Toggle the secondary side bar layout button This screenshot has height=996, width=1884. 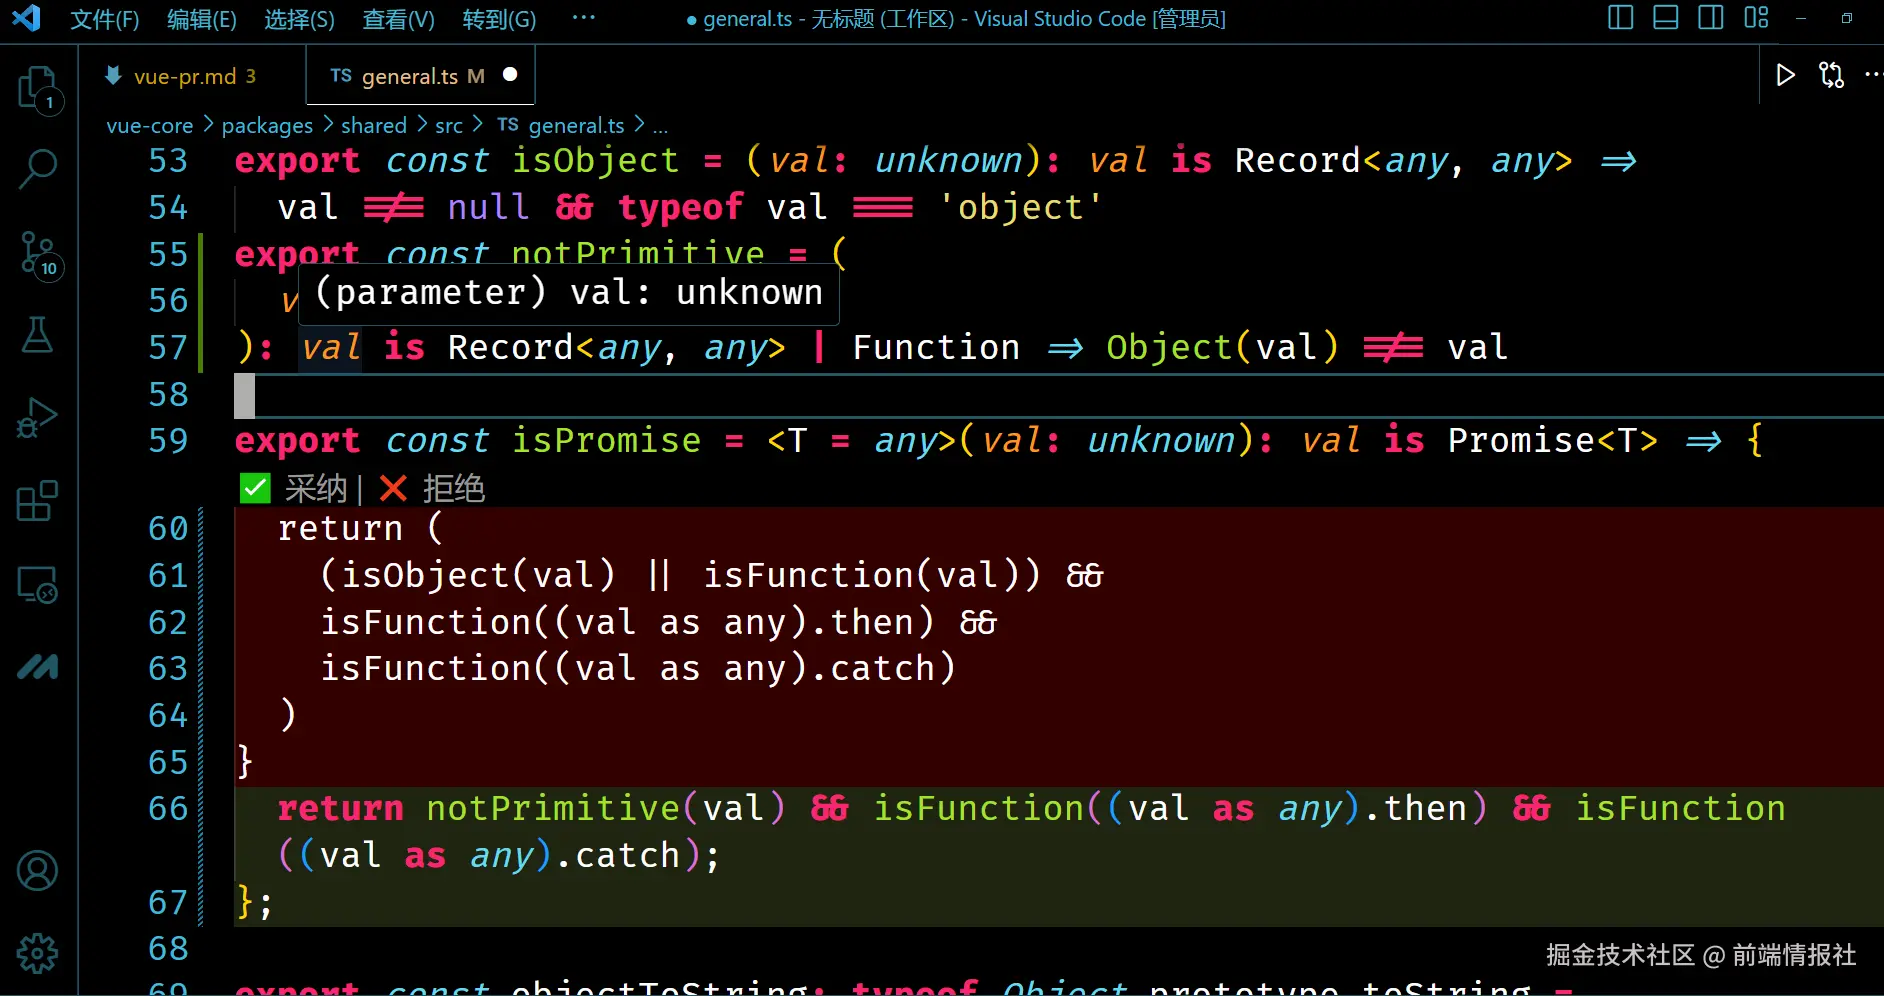[1710, 18]
